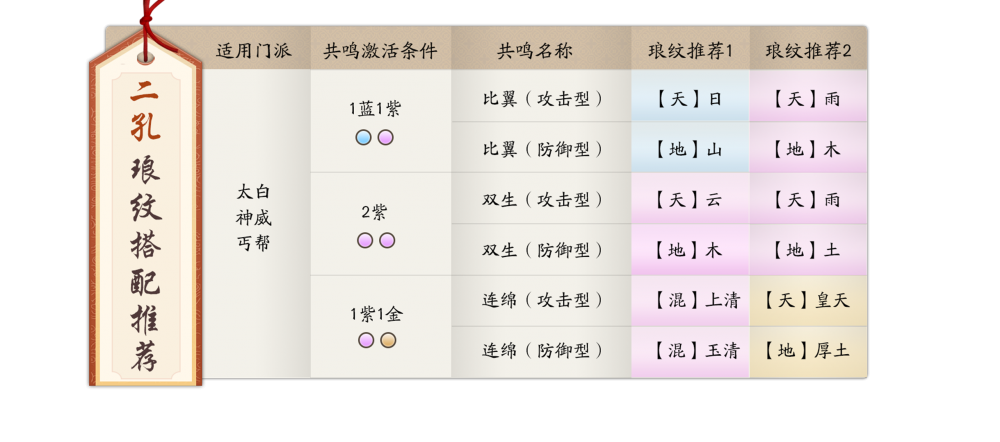Click the left purple orb under 2紫
The image size is (1000, 442).
tap(365, 240)
